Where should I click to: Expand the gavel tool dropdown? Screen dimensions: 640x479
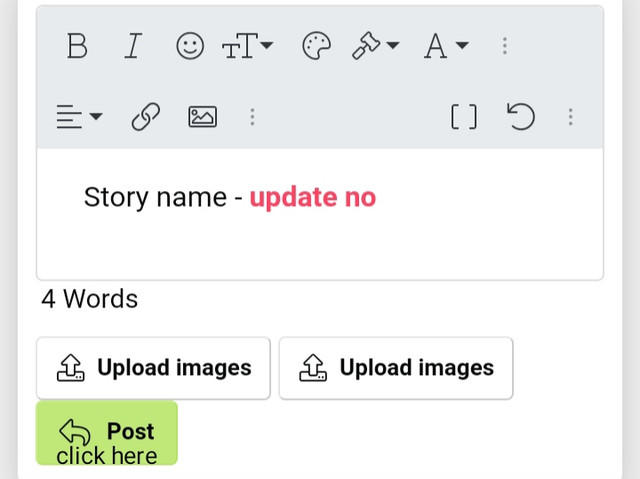point(376,46)
